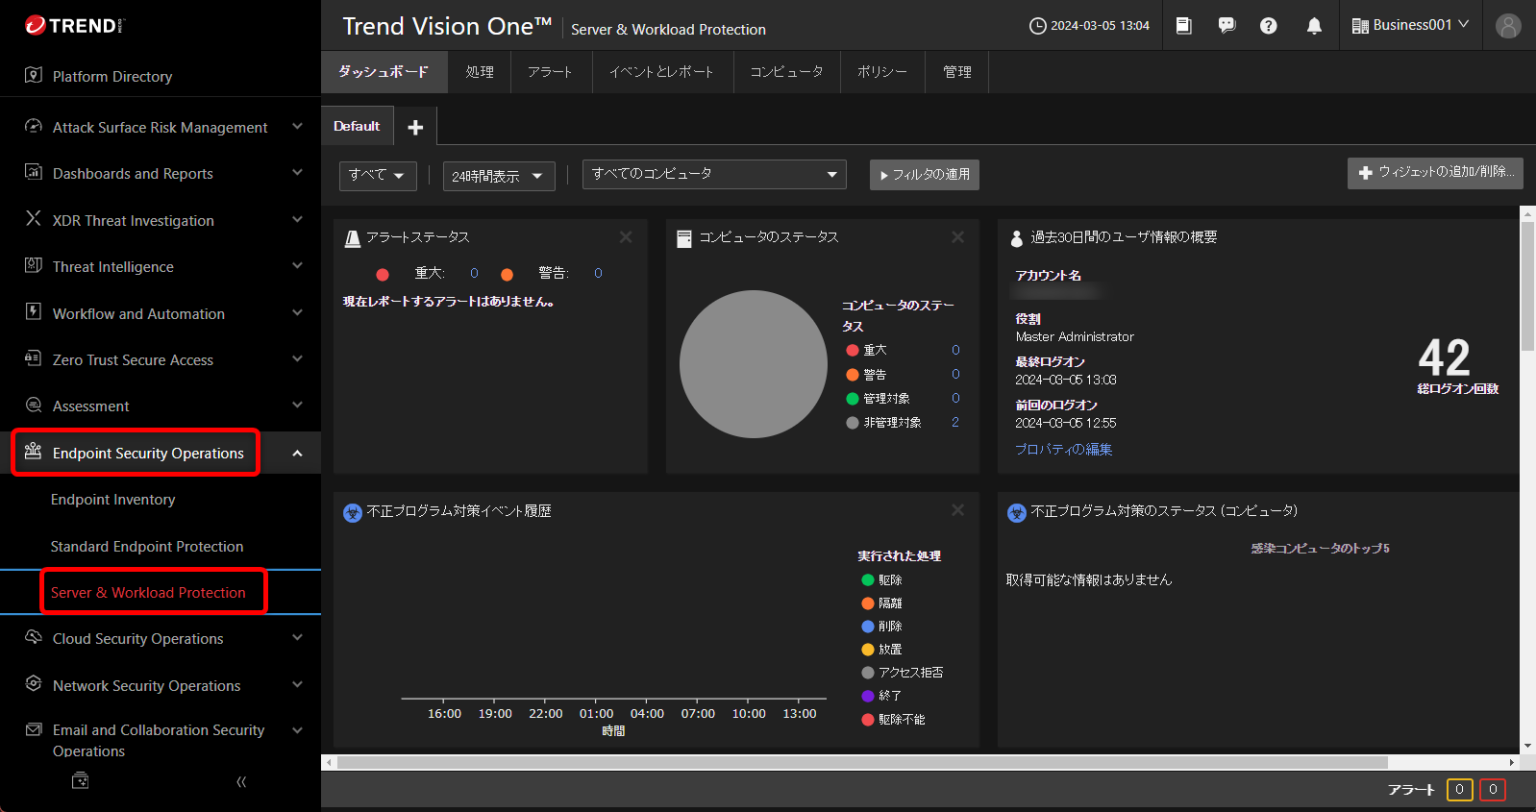This screenshot has height=812, width=1536.
Task: Switch to the Policies tab
Action: (x=881, y=71)
